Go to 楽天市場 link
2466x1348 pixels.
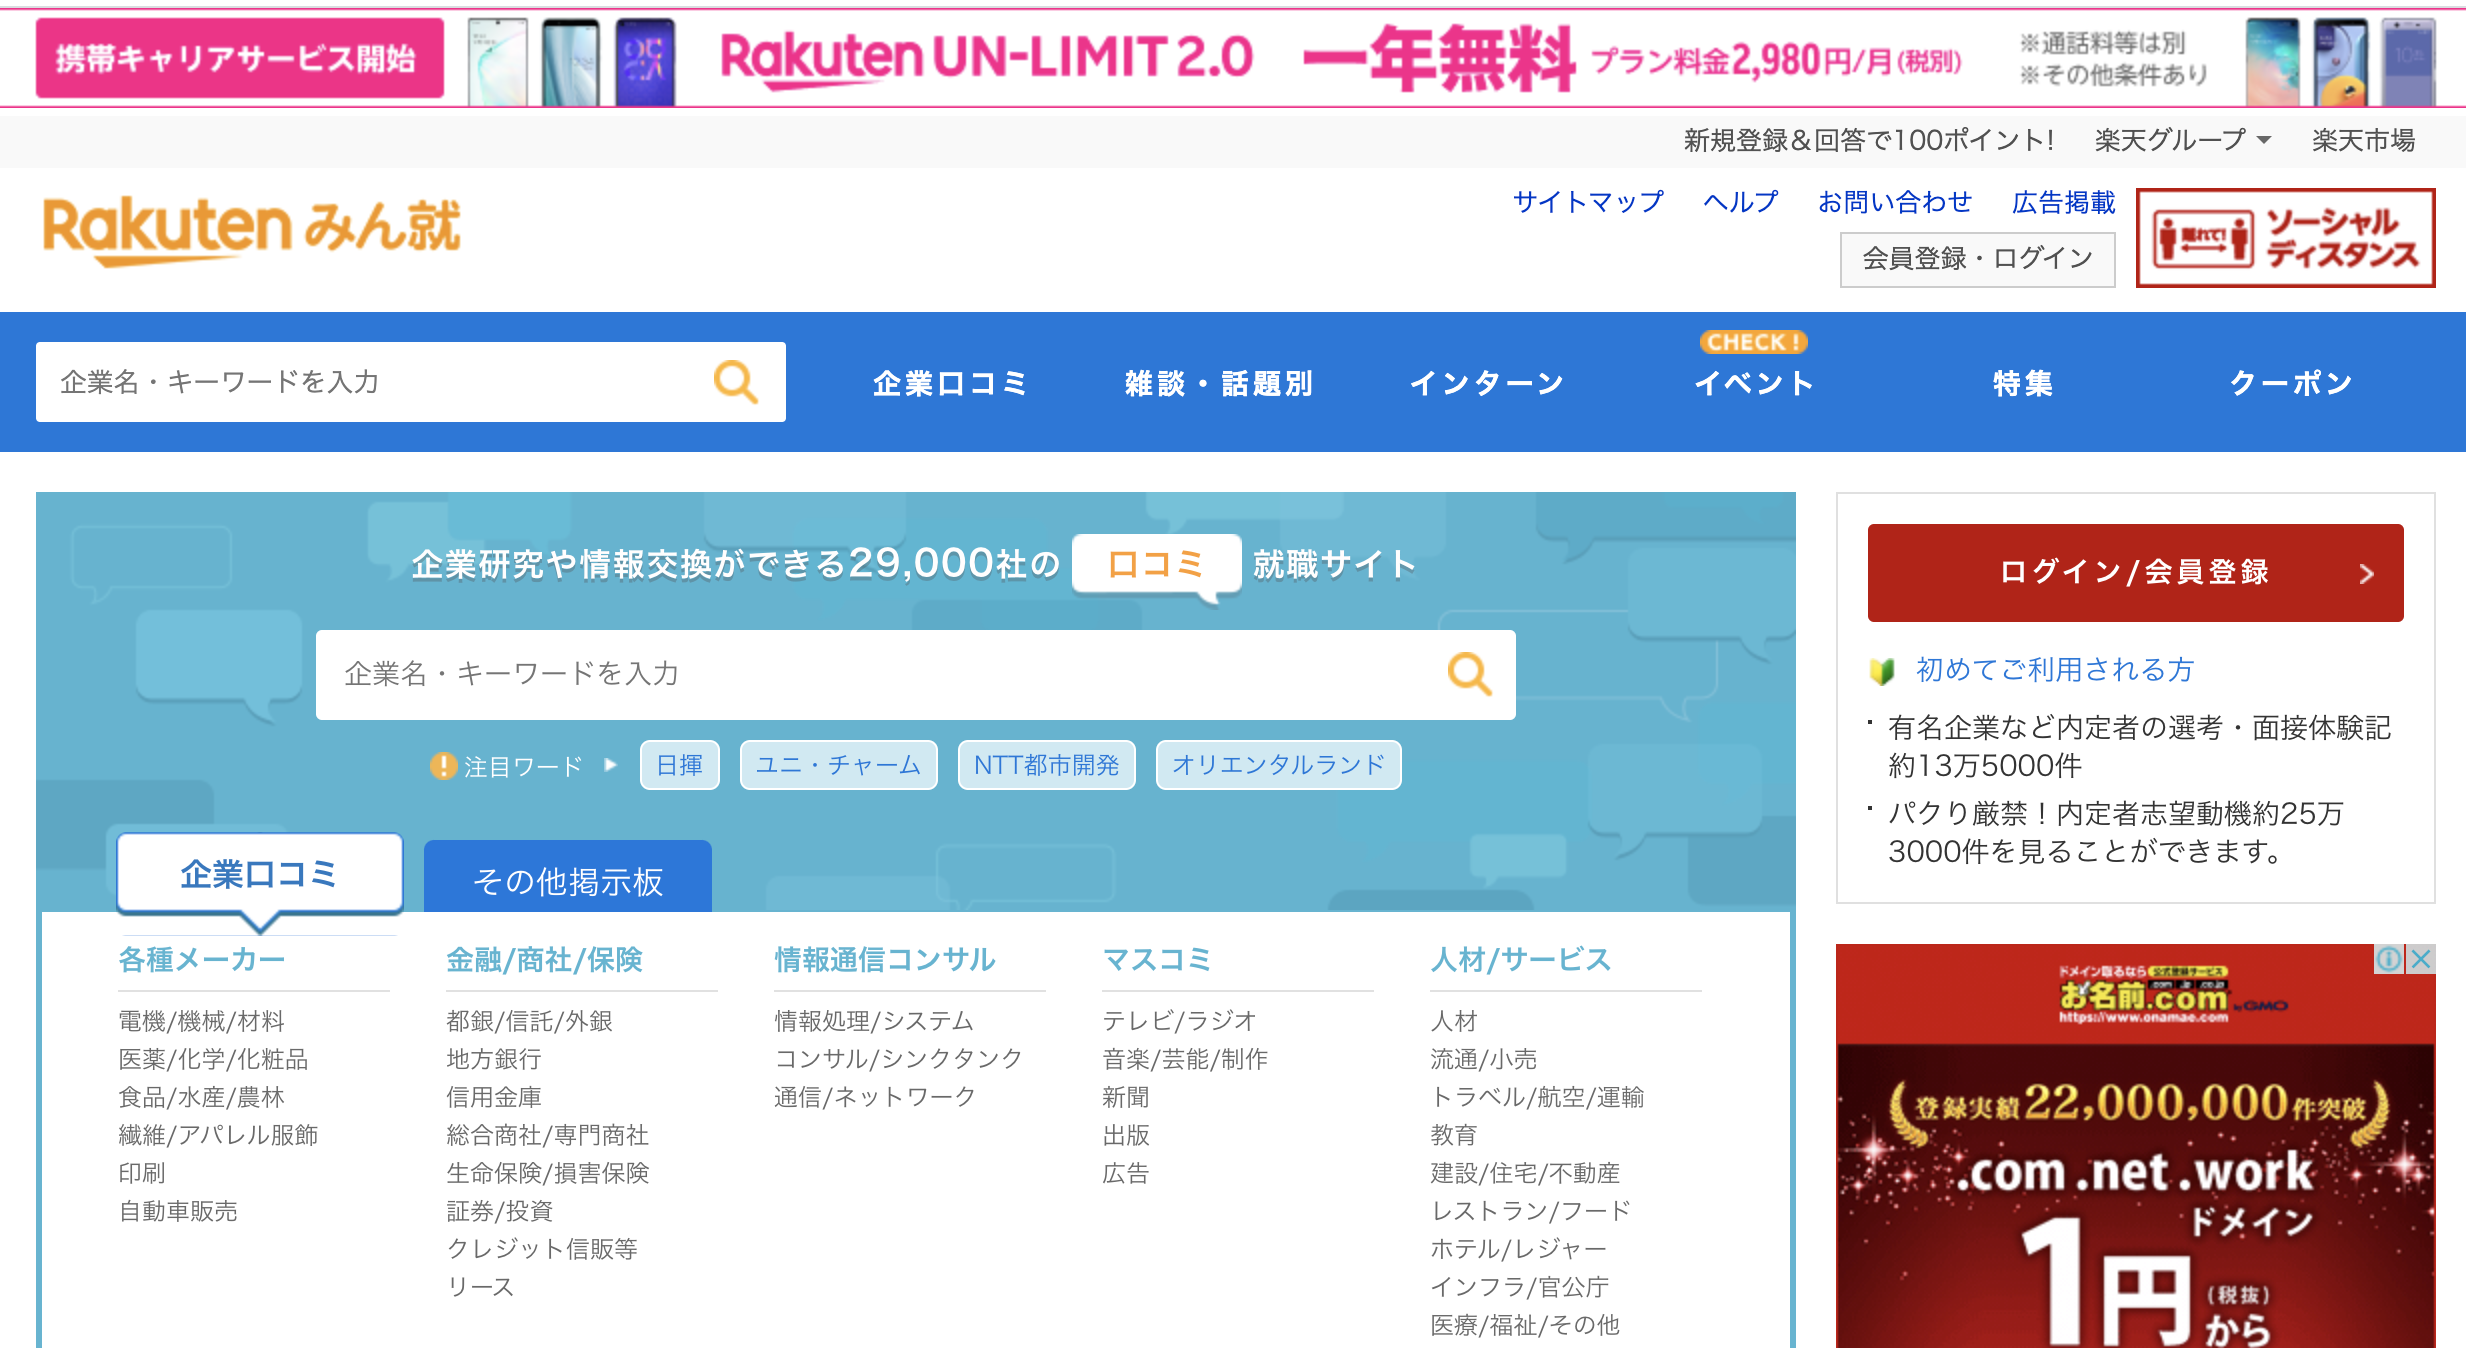tap(2363, 140)
